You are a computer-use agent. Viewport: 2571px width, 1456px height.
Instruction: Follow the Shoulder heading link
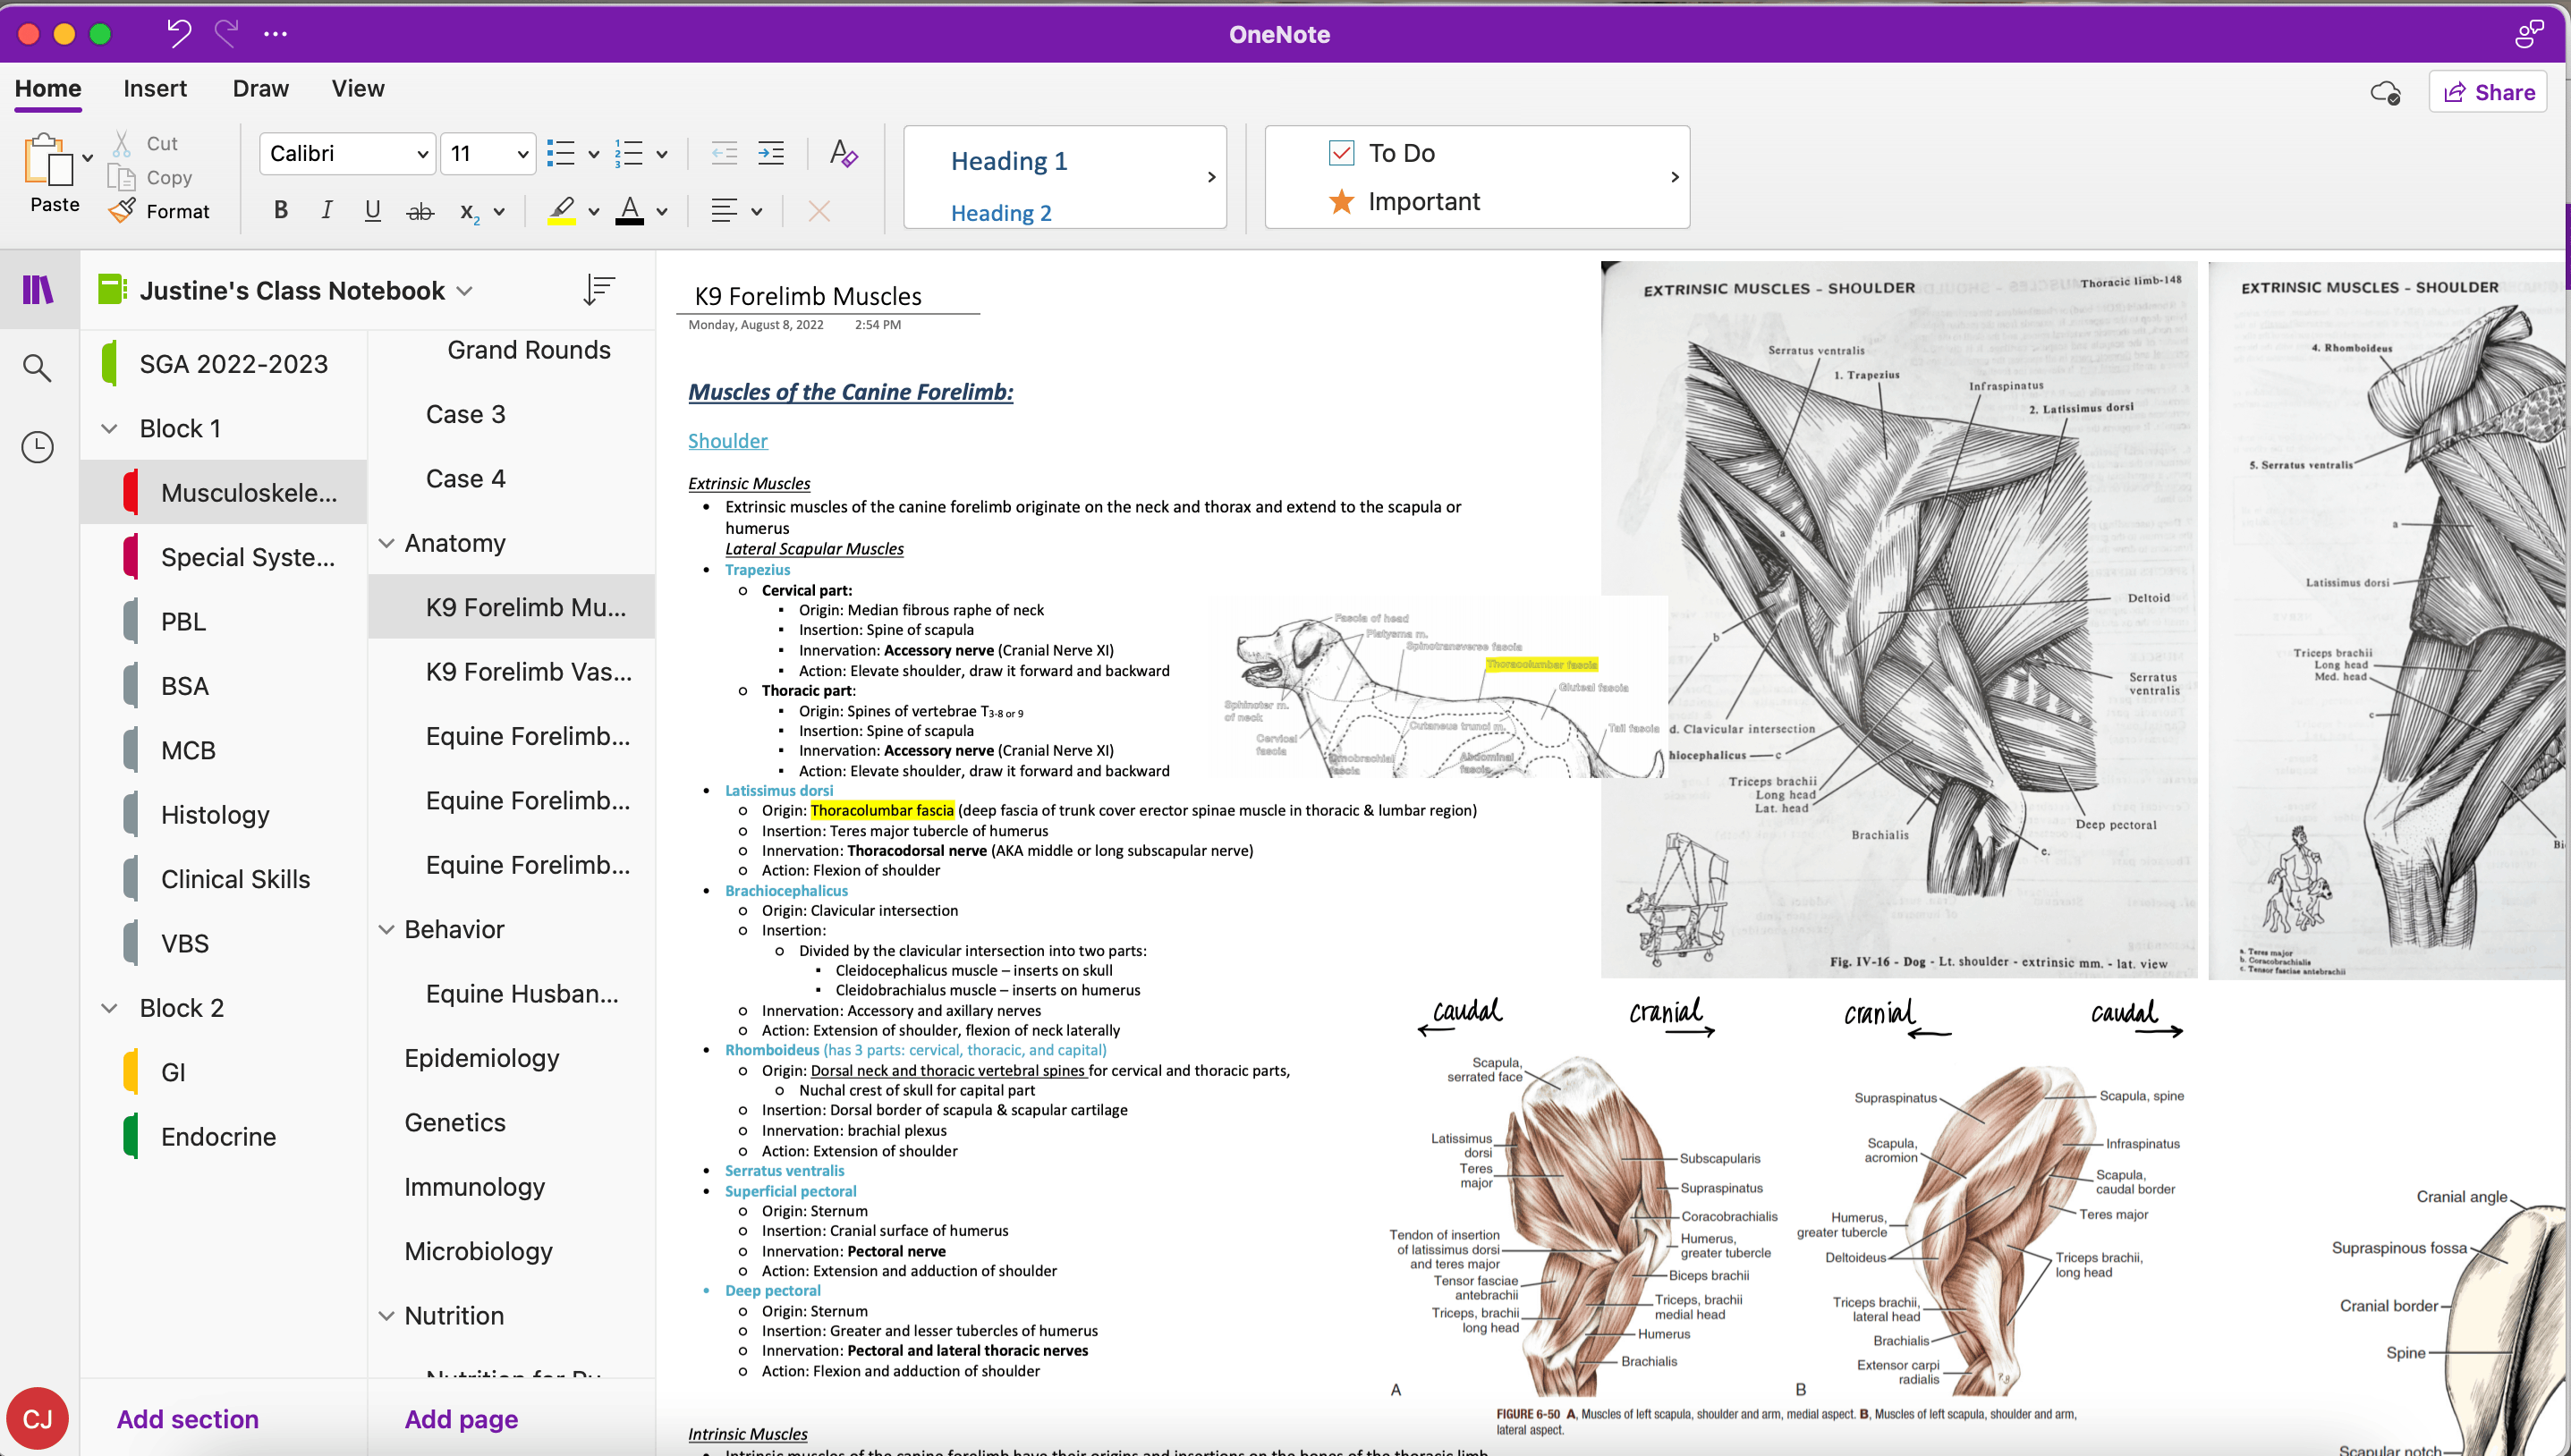click(x=727, y=441)
